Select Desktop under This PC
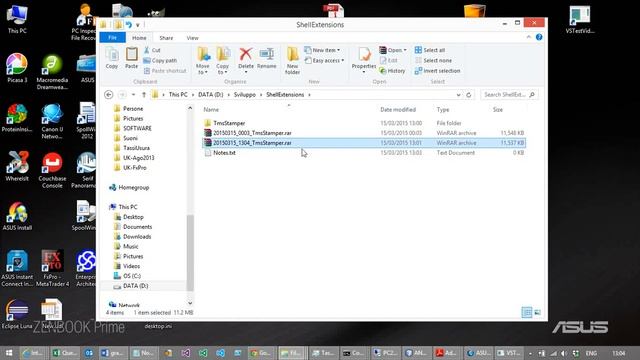 click(x=133, y=217)
